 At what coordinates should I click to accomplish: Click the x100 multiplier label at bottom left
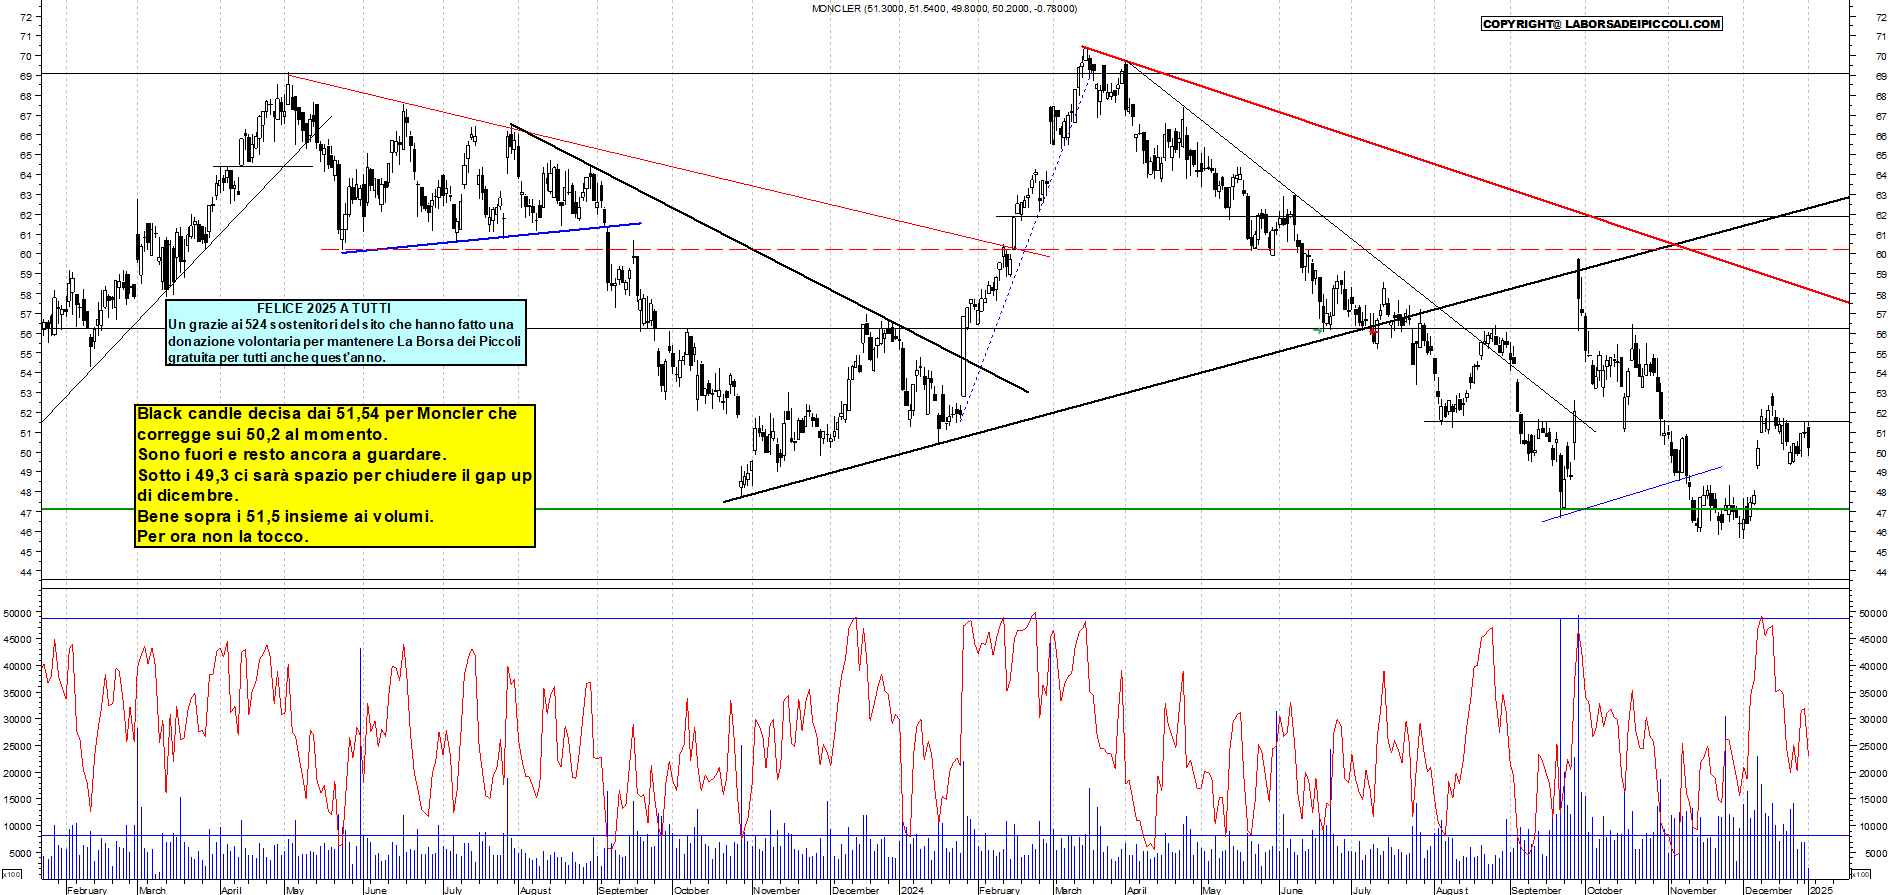(x=12, y=874)
